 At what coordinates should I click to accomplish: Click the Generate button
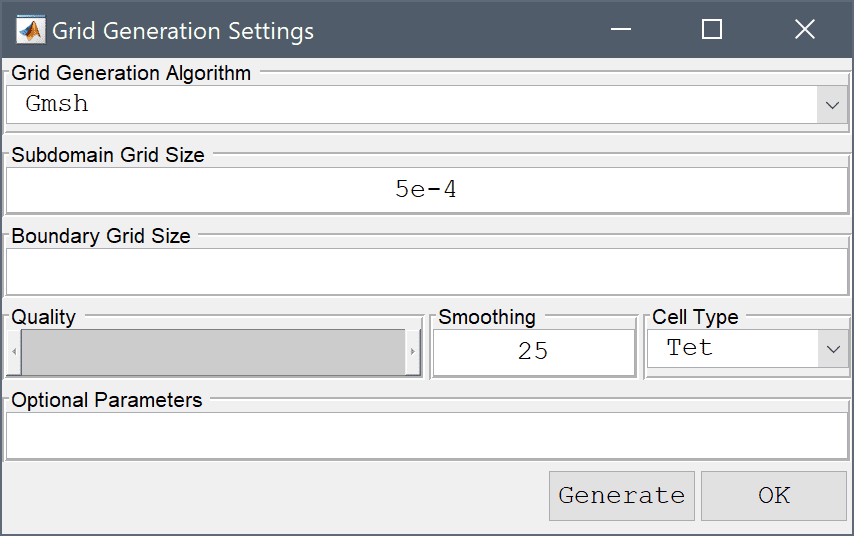tap(621, 496)
